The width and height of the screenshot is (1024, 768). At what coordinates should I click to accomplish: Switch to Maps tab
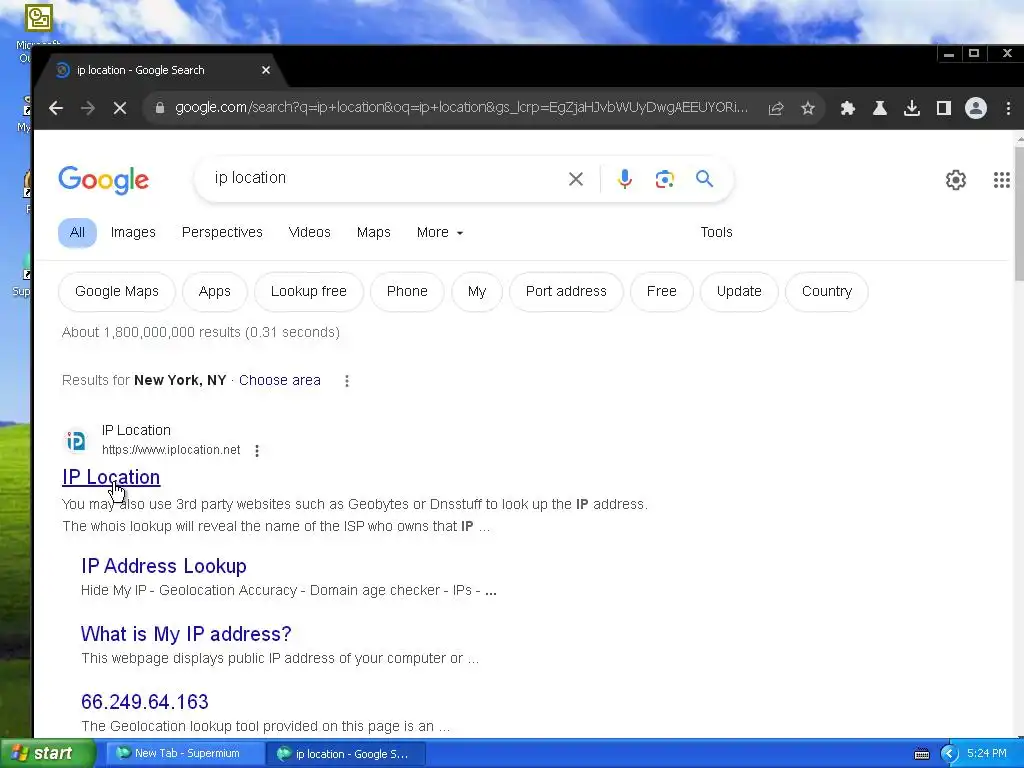coord(374,232)
